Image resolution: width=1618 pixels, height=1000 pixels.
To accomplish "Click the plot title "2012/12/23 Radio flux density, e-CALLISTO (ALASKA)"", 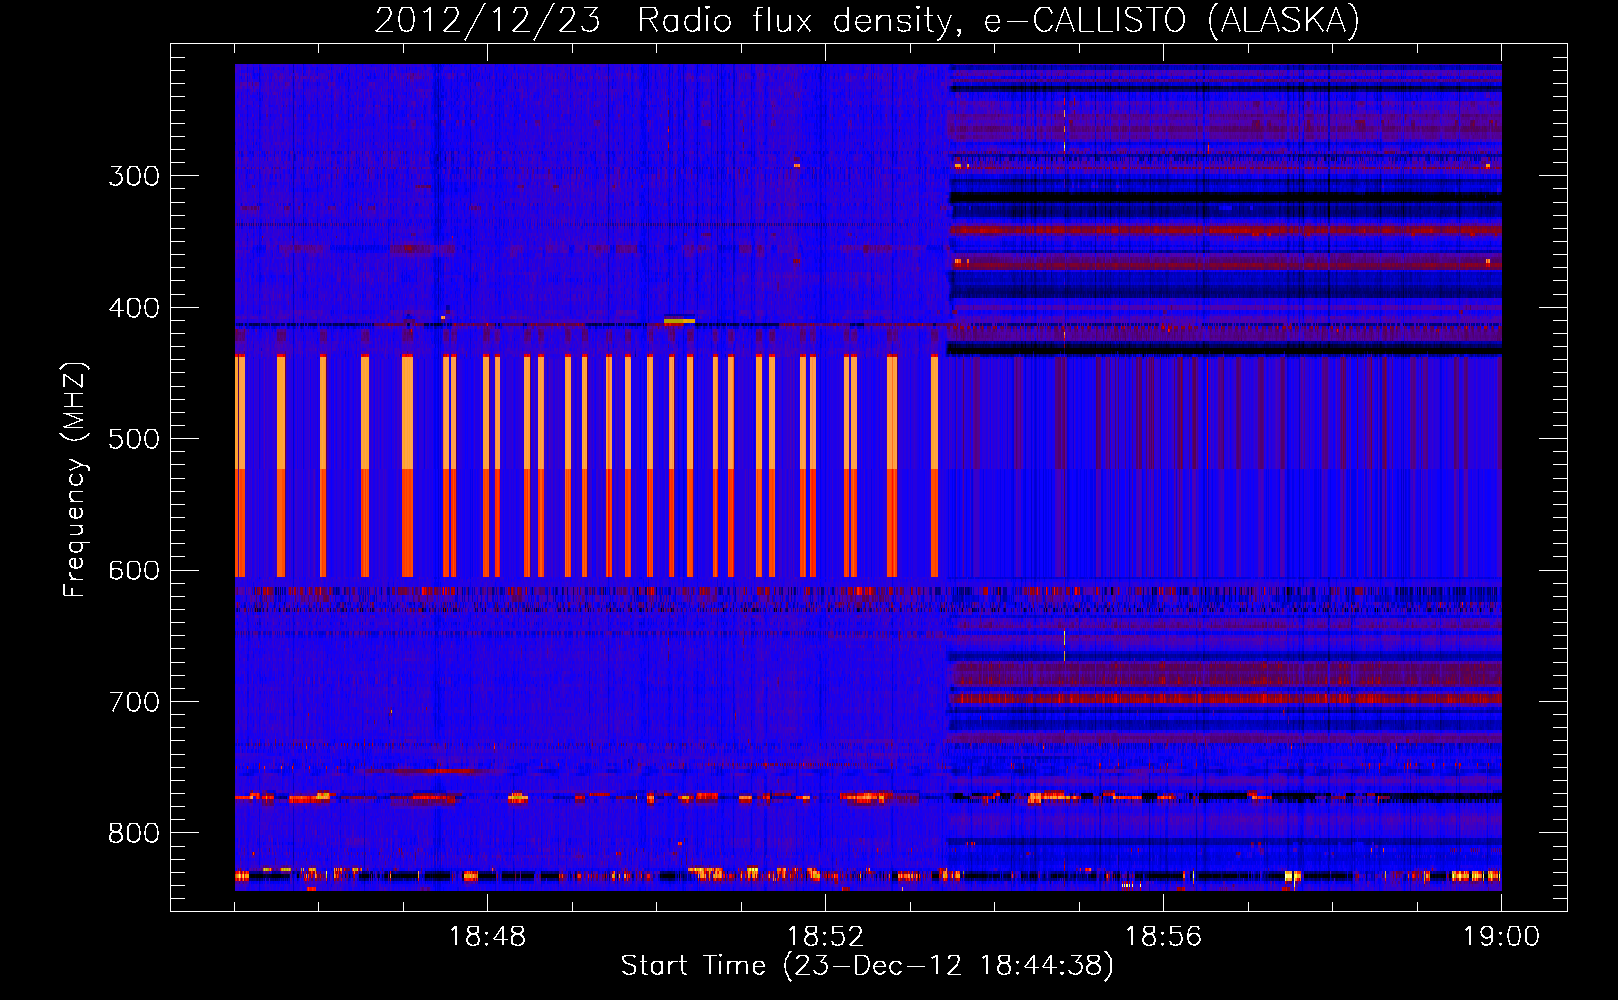I will click(x=867, y=20).
